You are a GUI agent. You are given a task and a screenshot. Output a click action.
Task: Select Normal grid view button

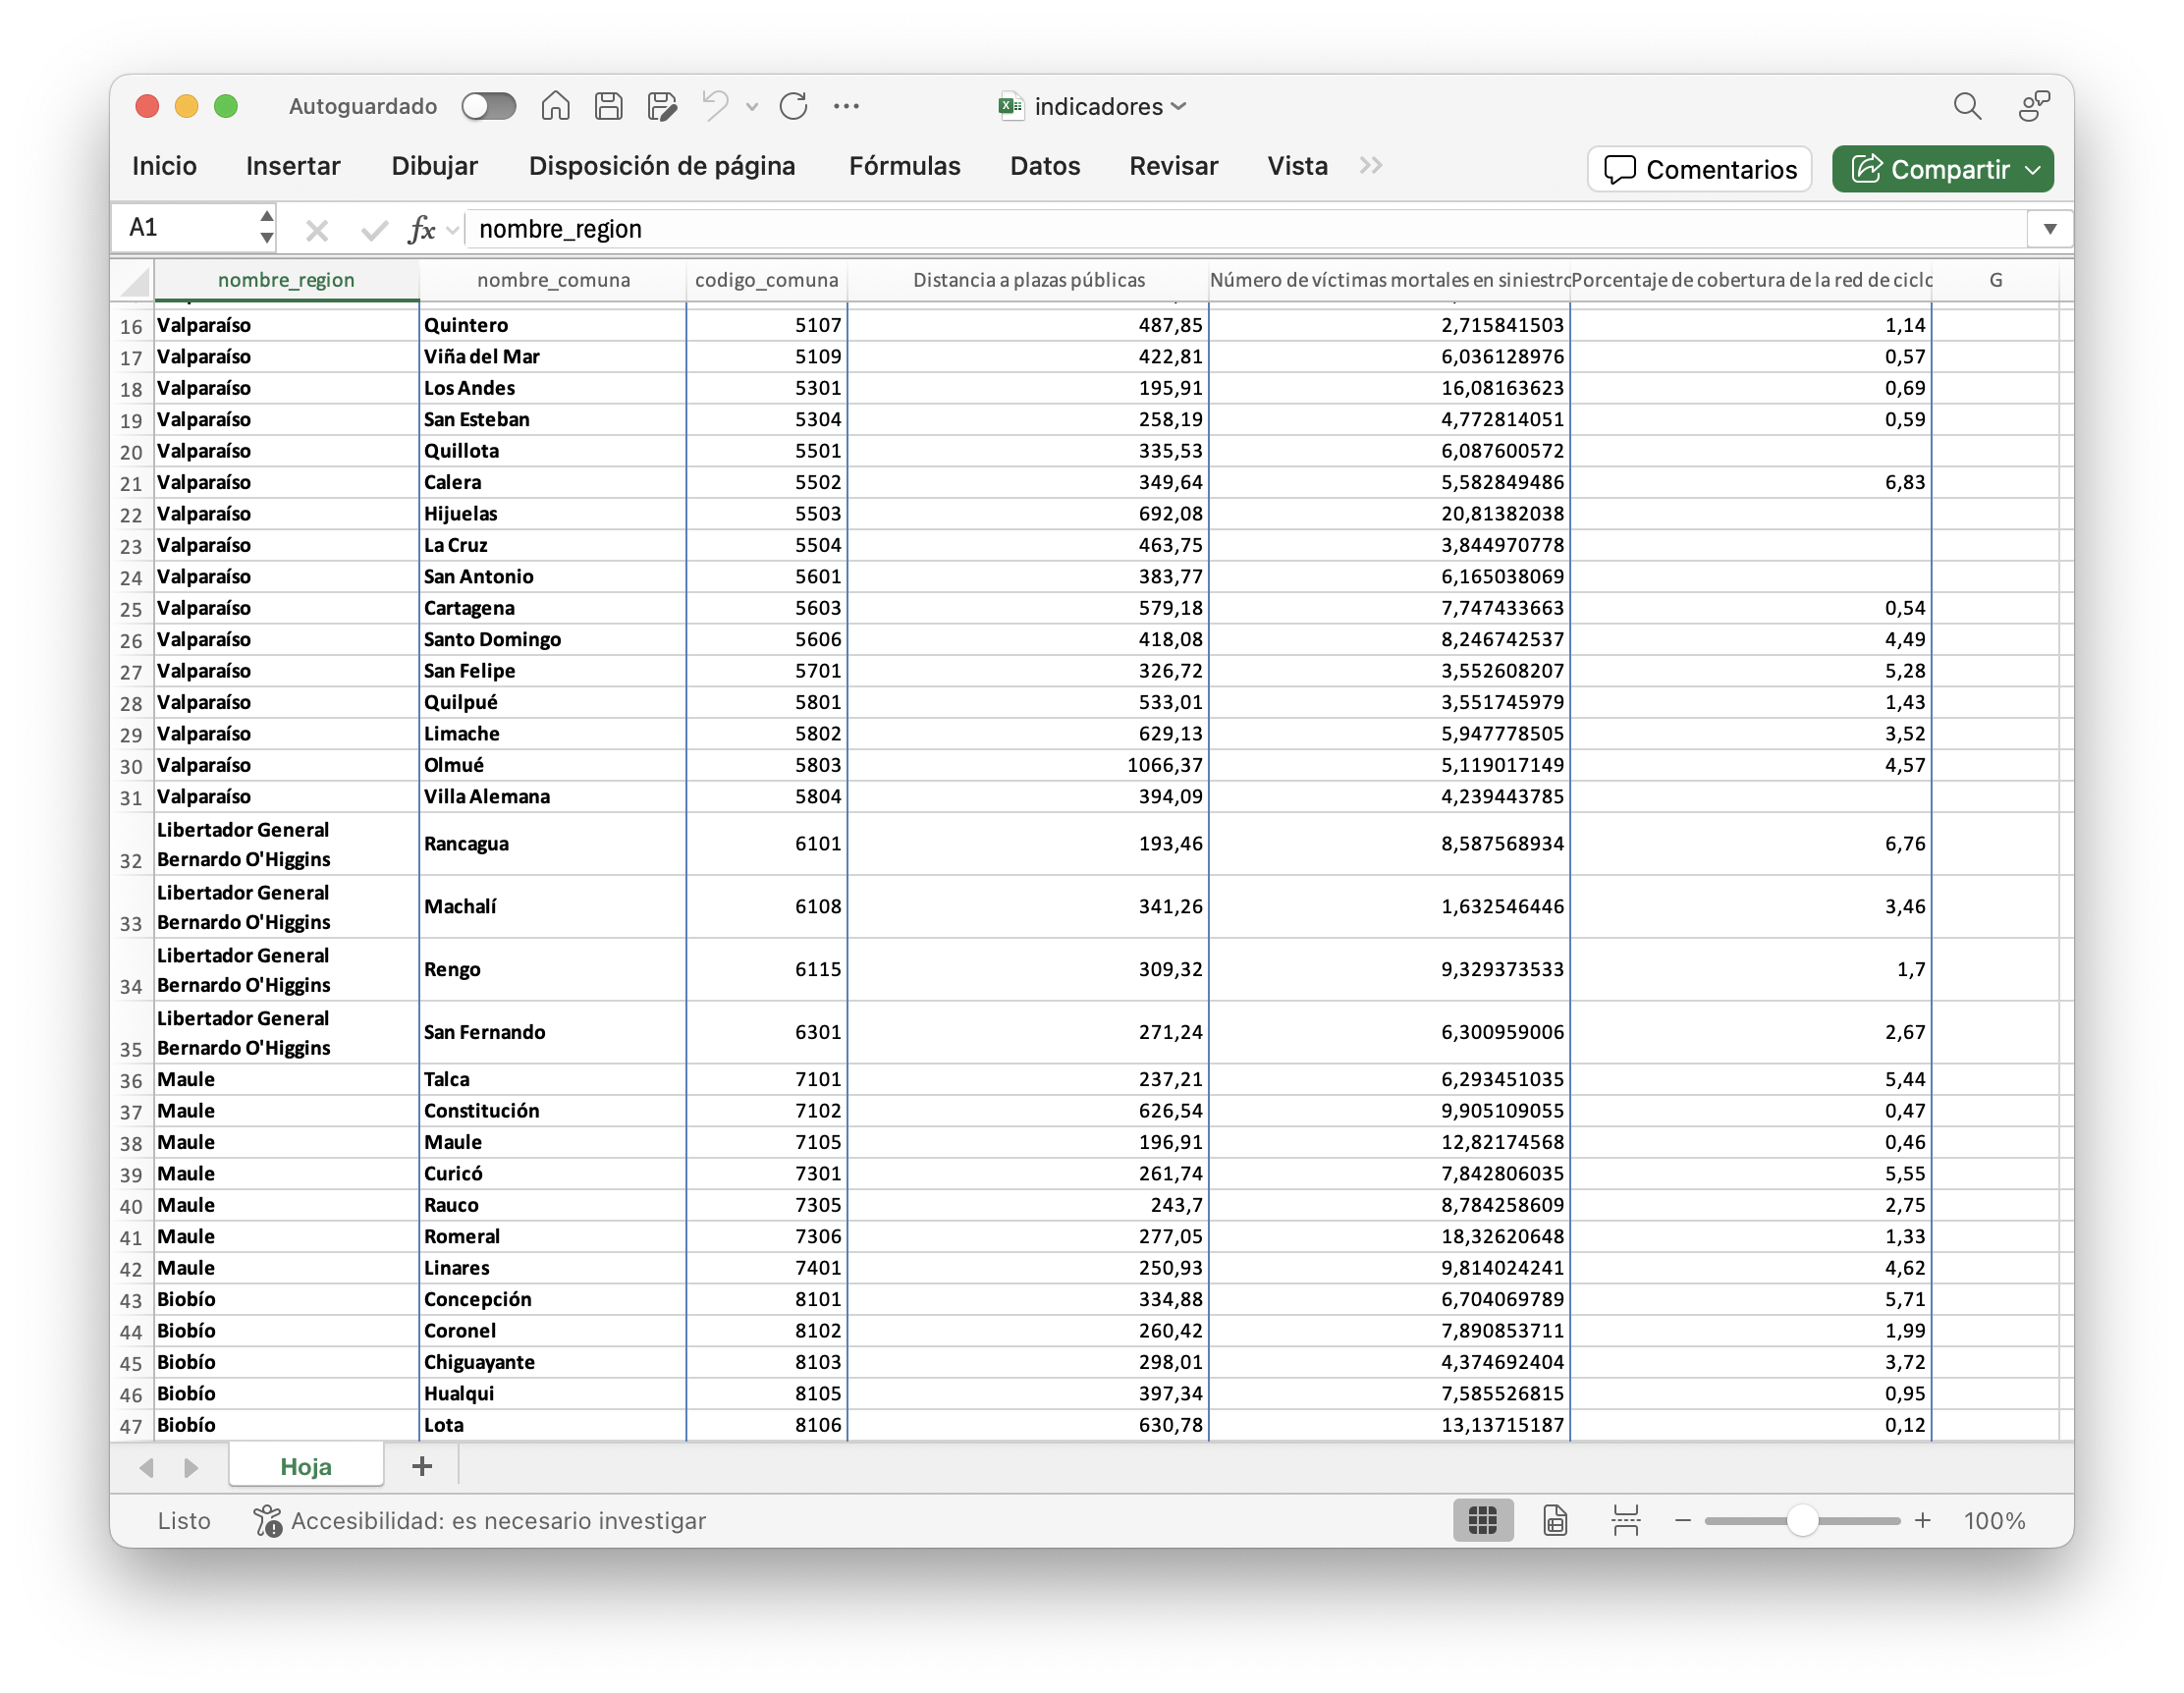point(1482,1520)
